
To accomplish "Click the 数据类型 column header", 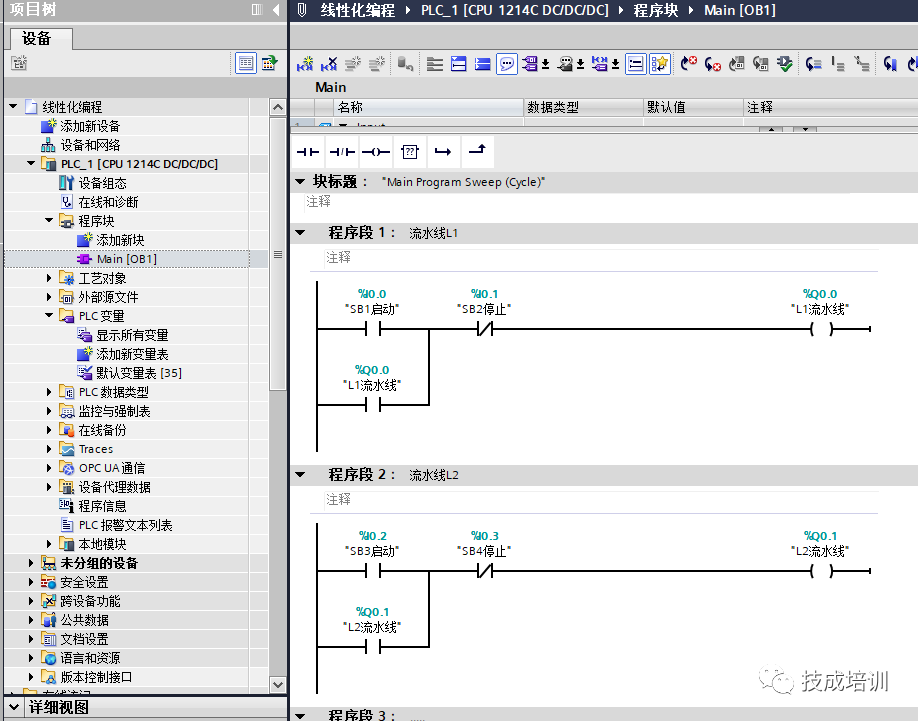I will [584, 107].
